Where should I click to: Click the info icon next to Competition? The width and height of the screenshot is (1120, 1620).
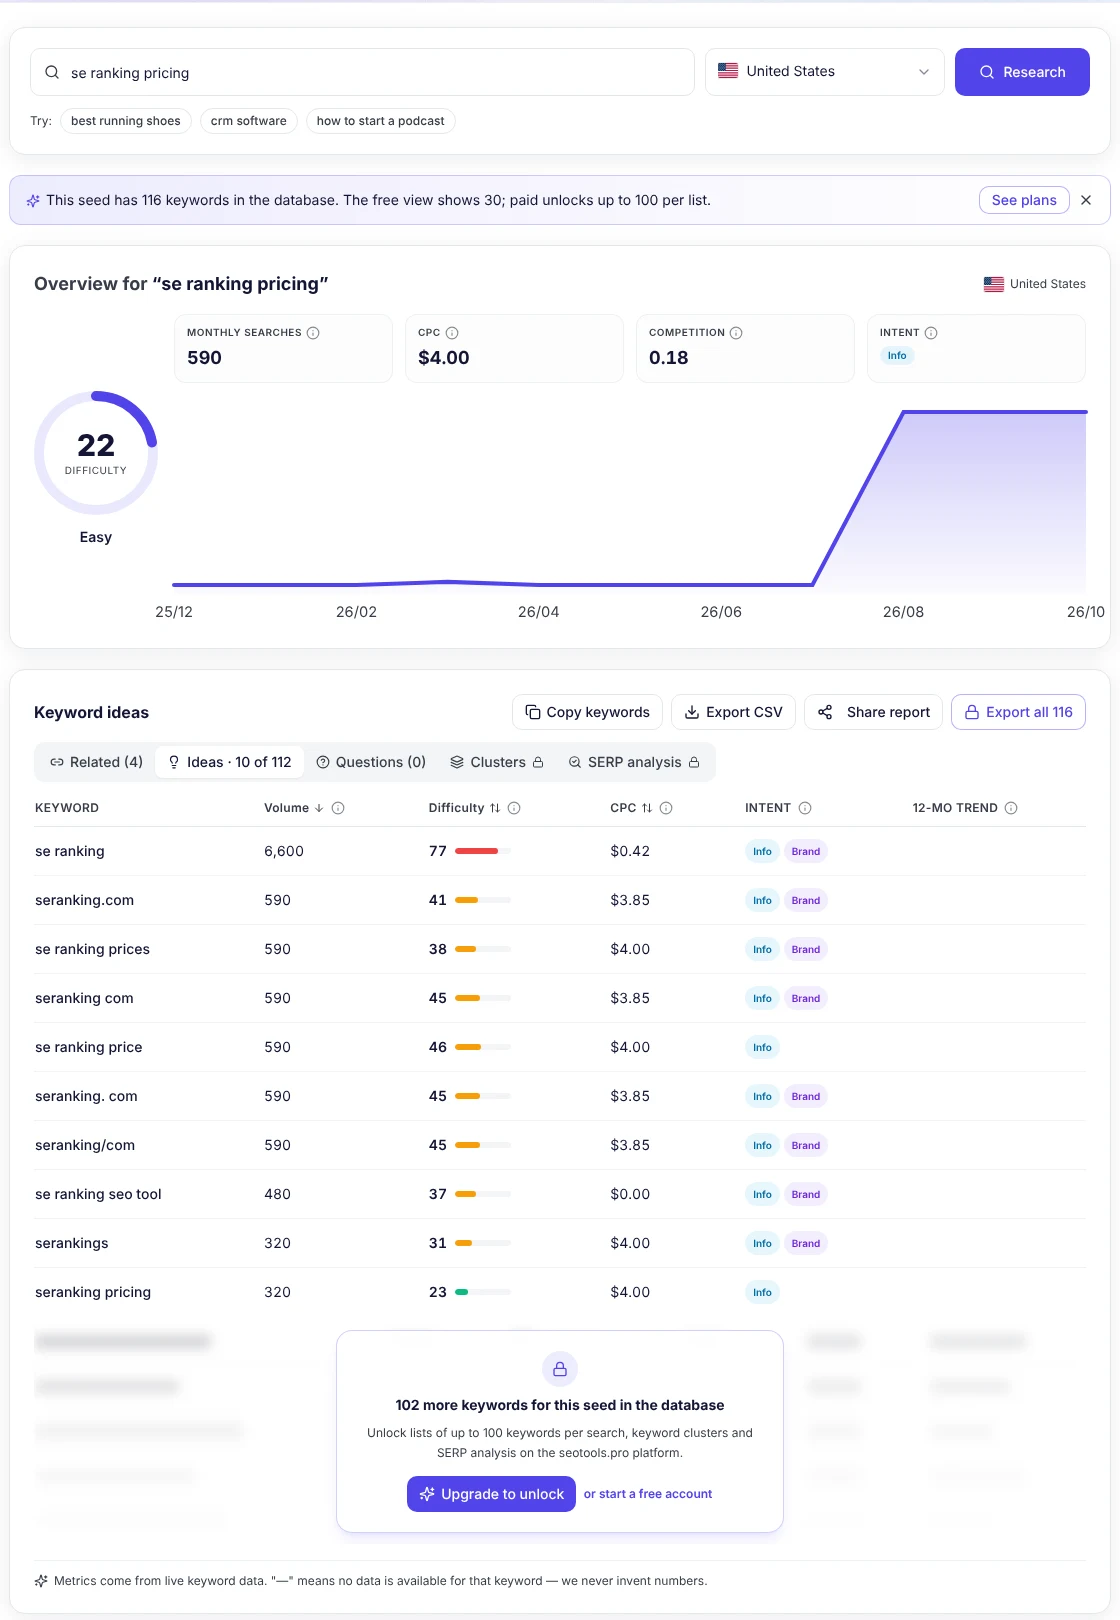(736, 333)
